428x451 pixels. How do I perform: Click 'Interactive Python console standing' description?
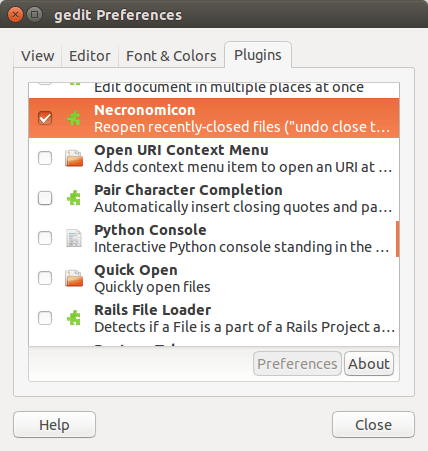coord(242,247)
